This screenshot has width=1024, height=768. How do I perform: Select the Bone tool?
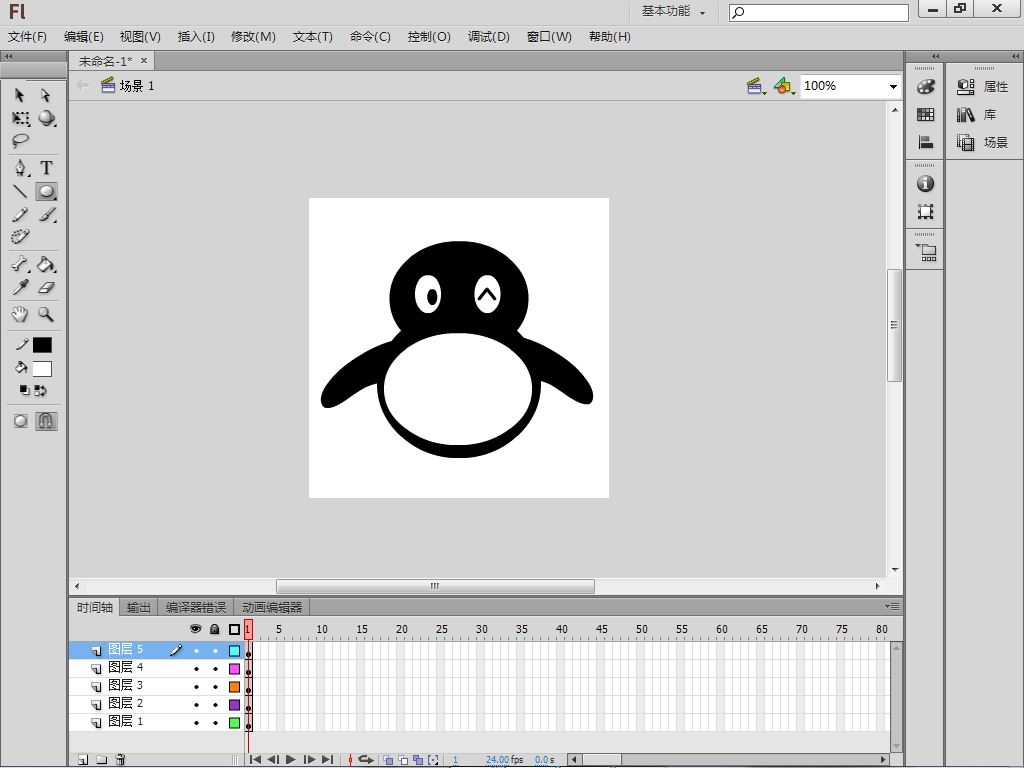click(20, 264)
